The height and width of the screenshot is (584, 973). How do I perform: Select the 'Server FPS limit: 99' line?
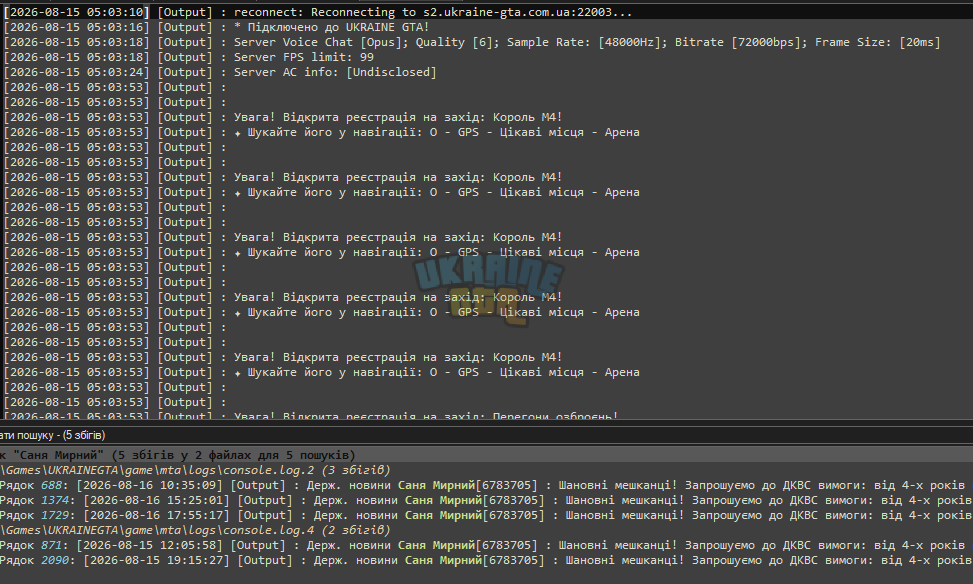click(189, 57)
